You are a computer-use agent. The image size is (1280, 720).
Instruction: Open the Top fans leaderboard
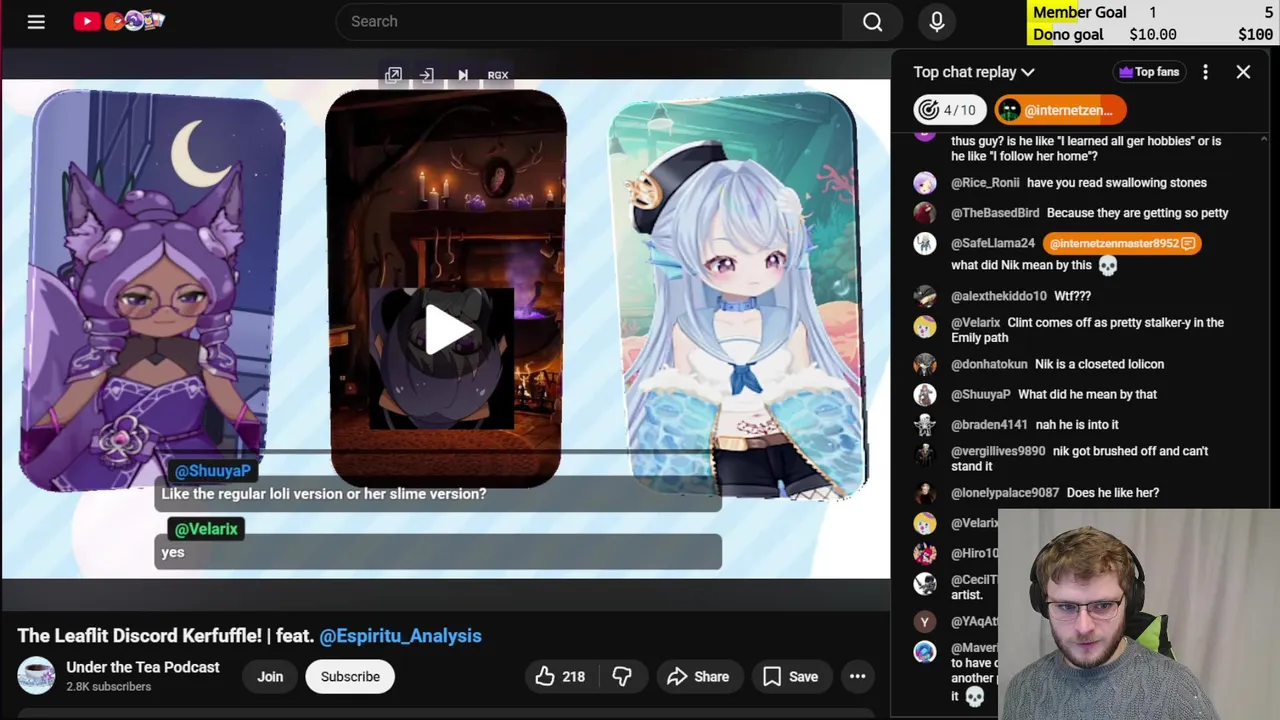[x=1149, y=72]
